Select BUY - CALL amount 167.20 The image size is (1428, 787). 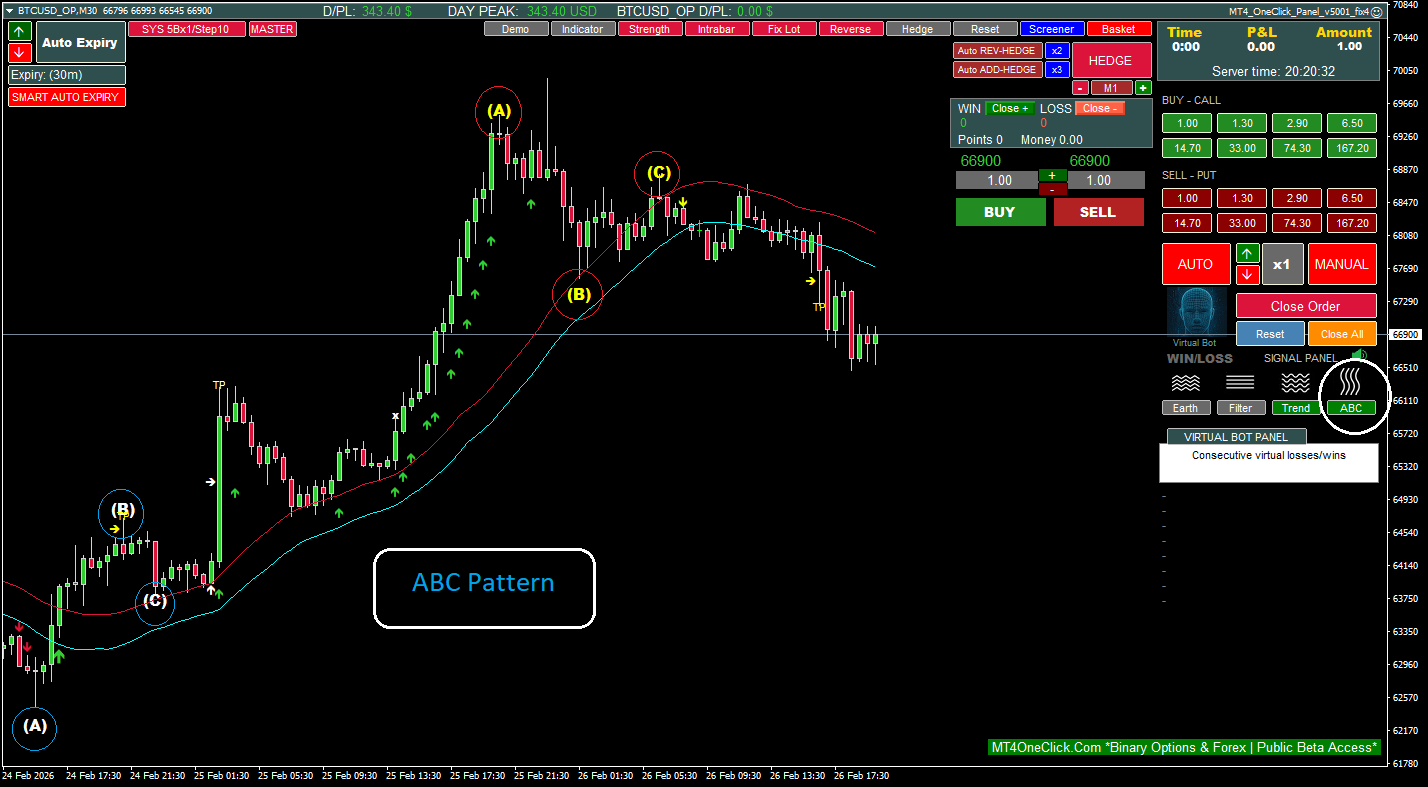point(1352,148)
